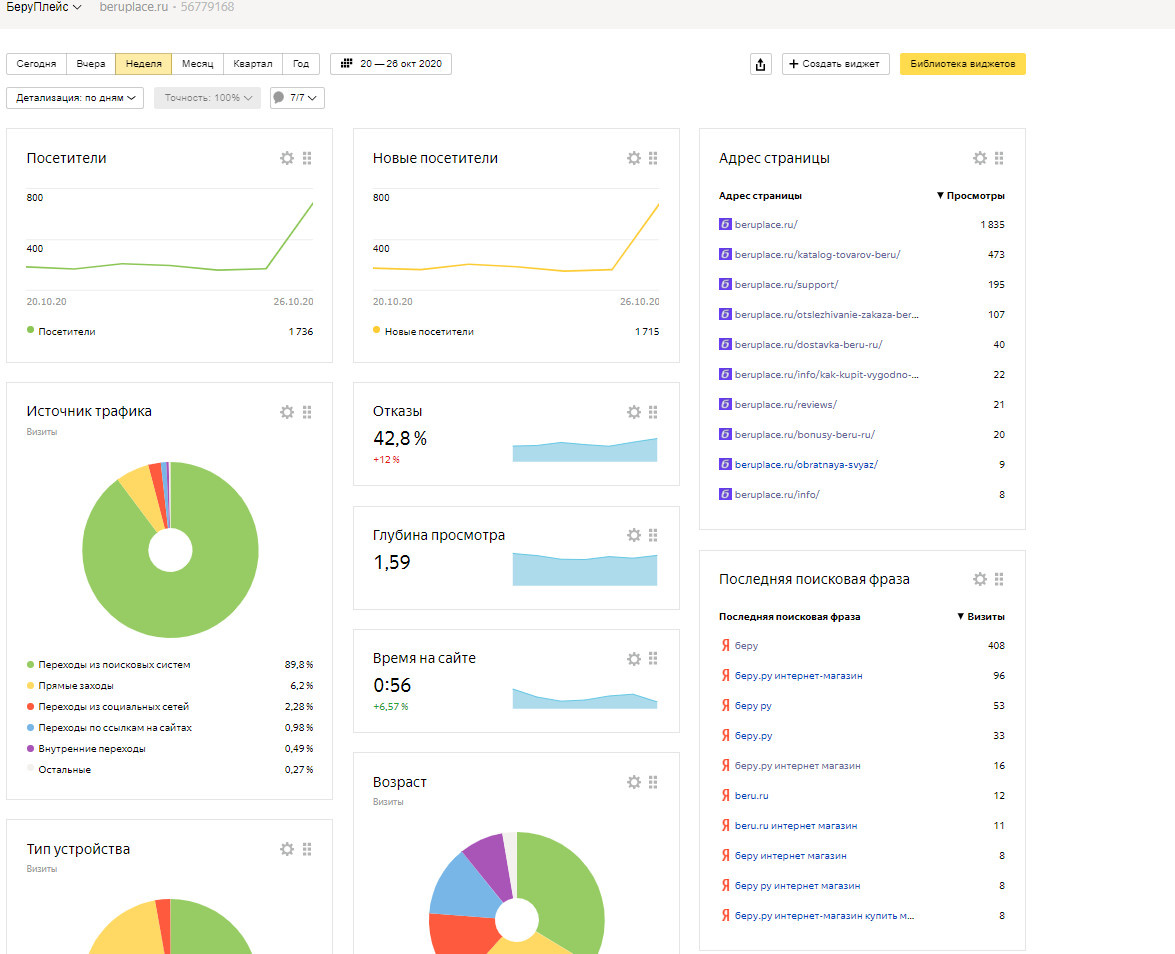This screenshot has height=954, width=1175.
Task: Open settings gear on Адрес страницы widget
Action: pyautogui.click(x=980, y=158)
